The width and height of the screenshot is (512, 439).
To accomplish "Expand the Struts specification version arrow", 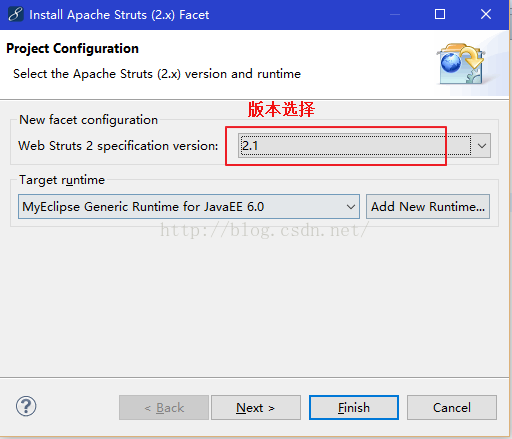I will (482, 146).
